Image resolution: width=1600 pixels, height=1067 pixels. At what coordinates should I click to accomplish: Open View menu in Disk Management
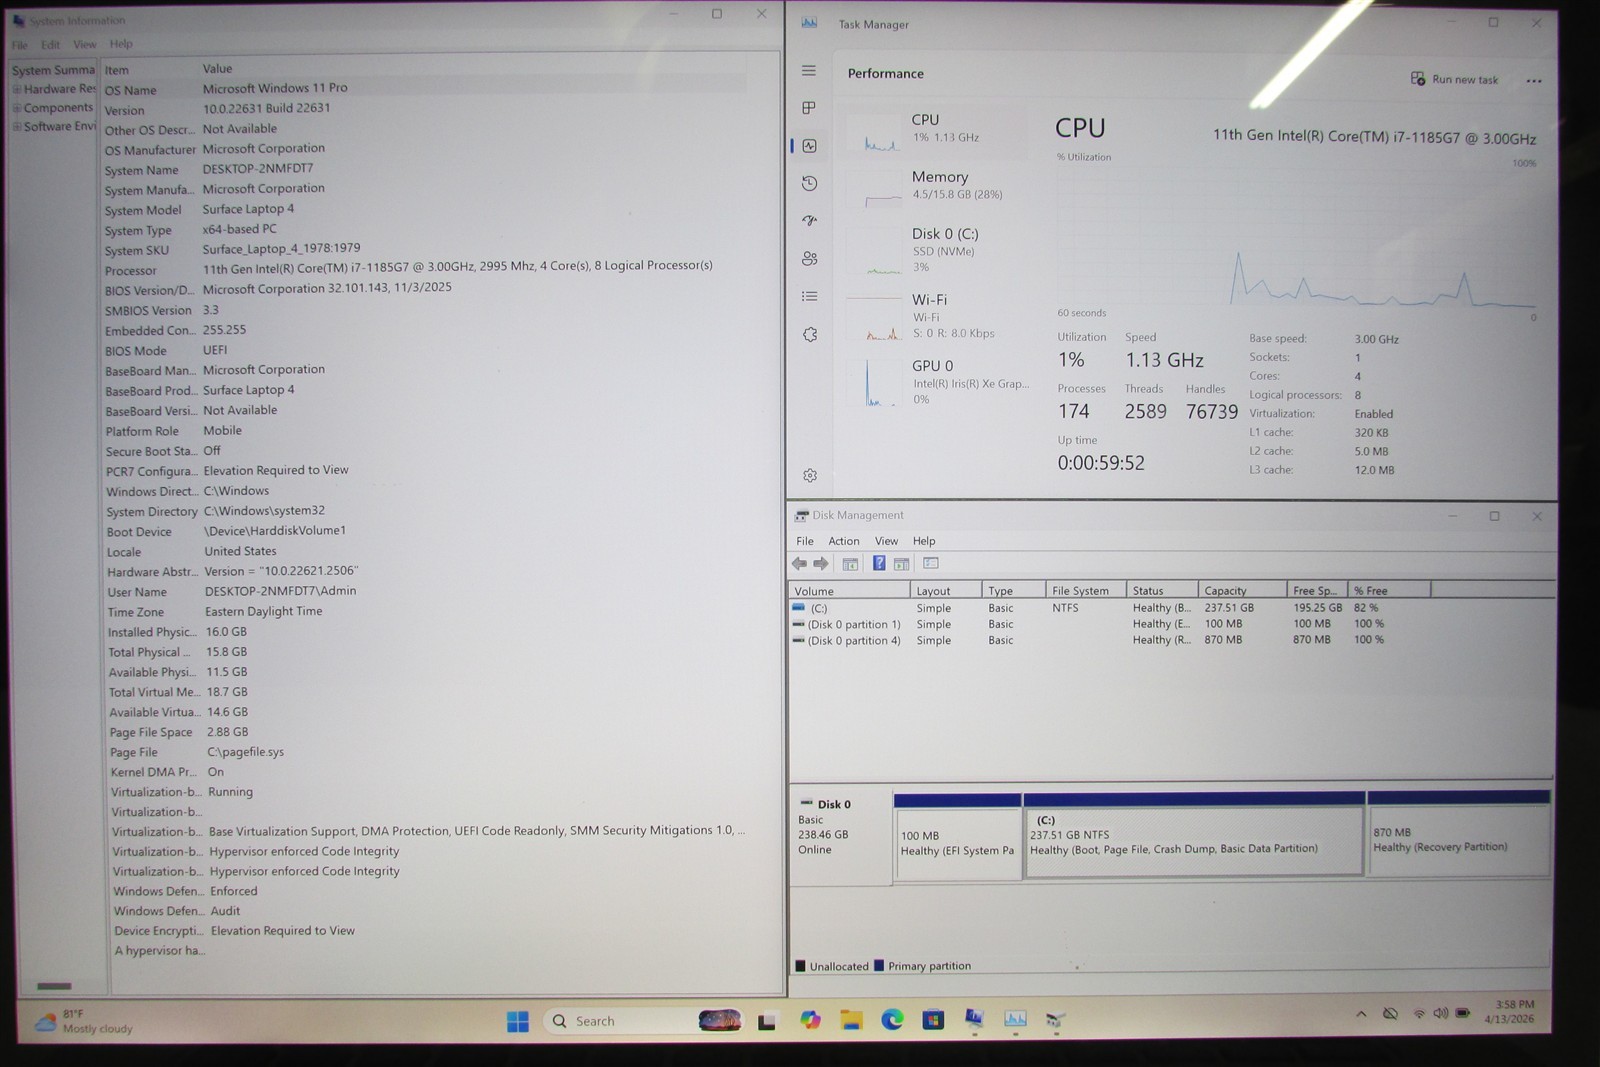(887, 541)
